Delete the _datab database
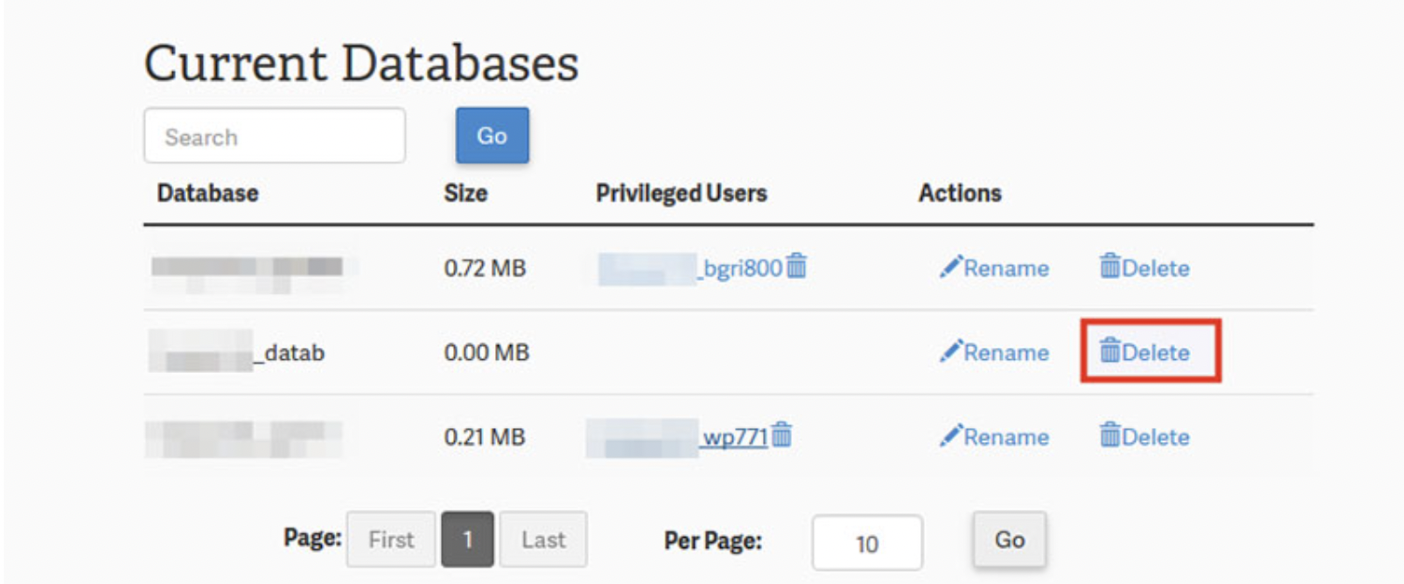1404x584 pixels. 1144,352
